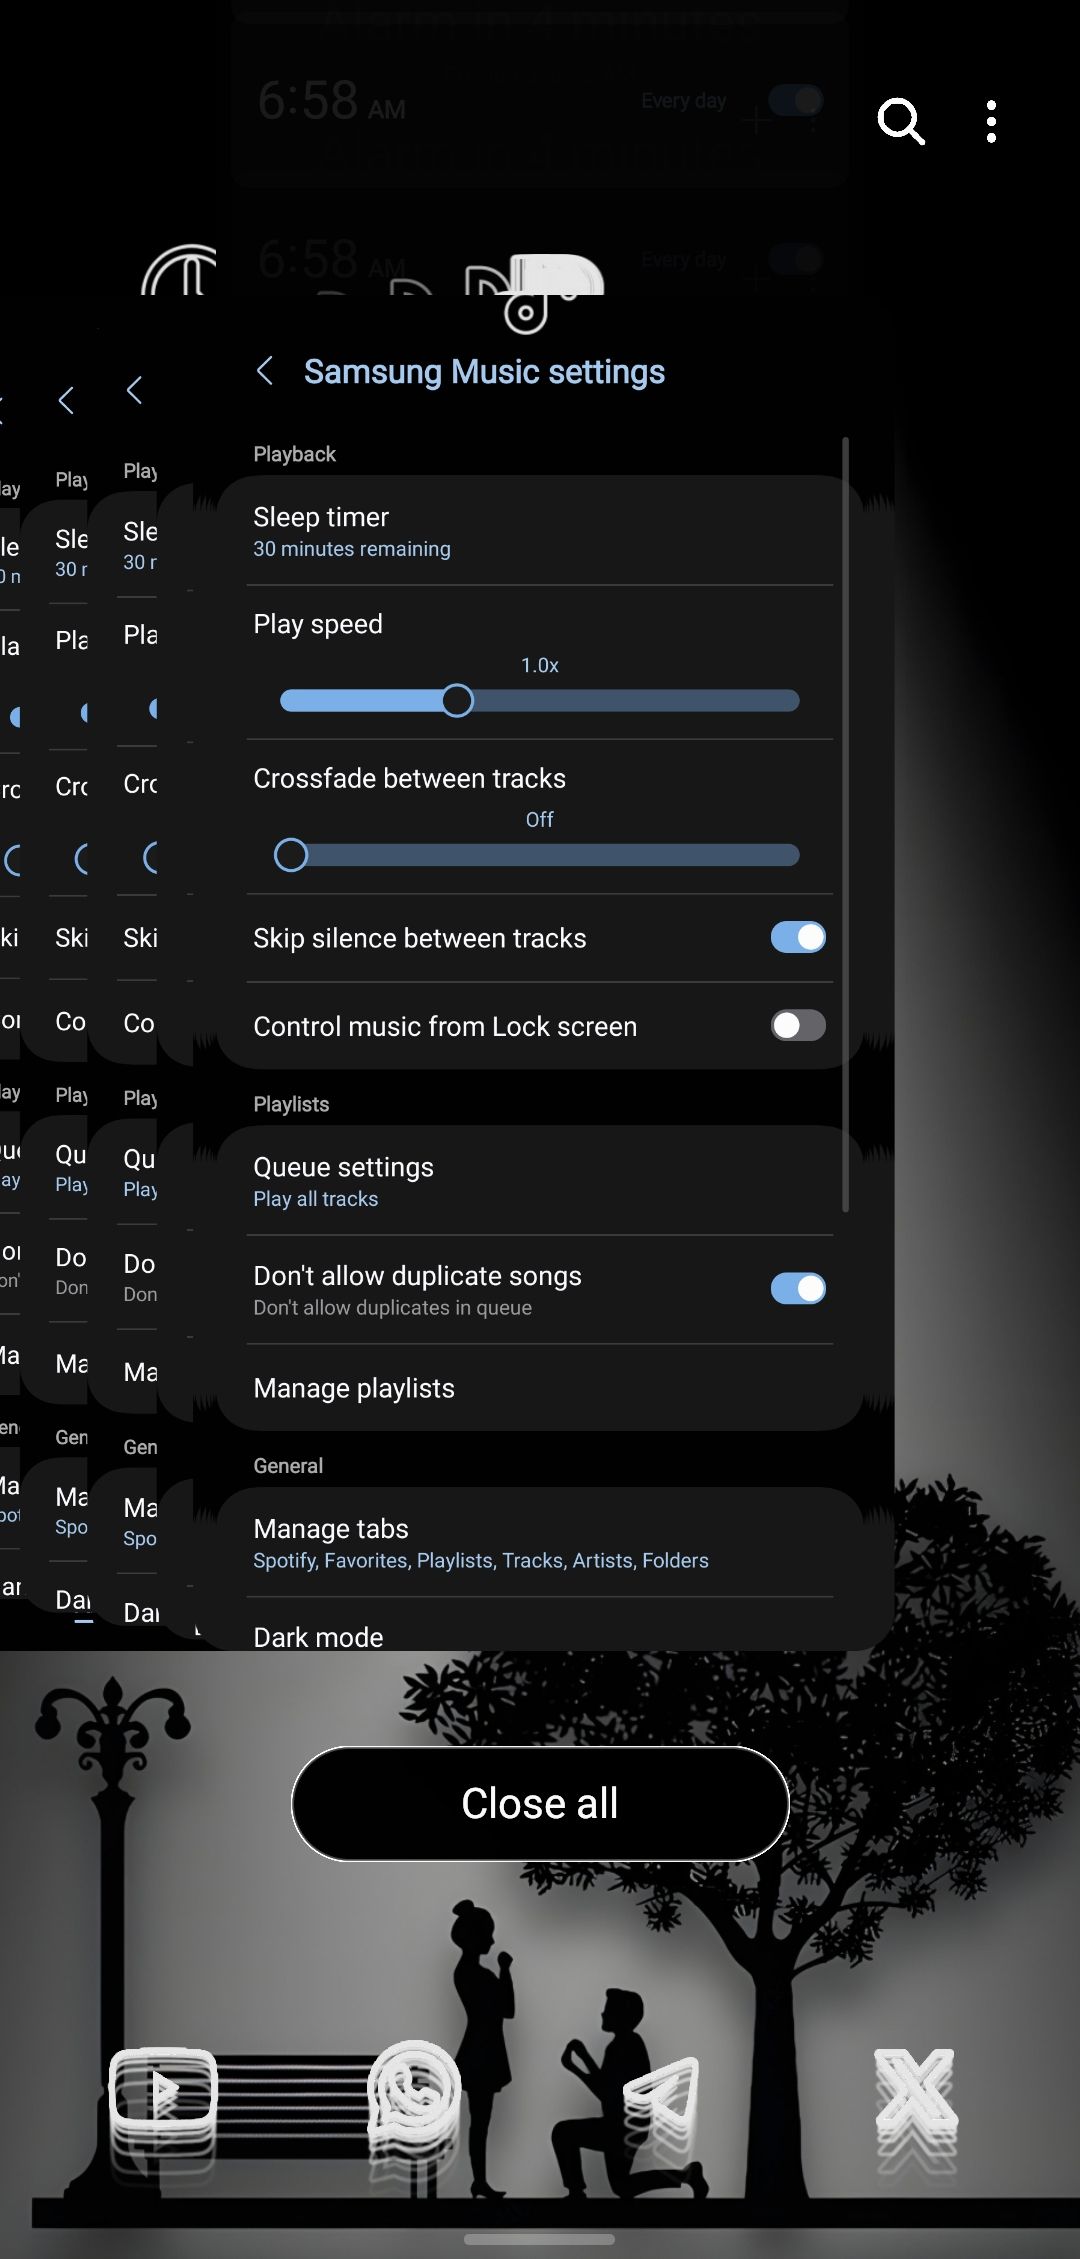Turn off Don't allow duplicate songs

[x=797, y=1288]
